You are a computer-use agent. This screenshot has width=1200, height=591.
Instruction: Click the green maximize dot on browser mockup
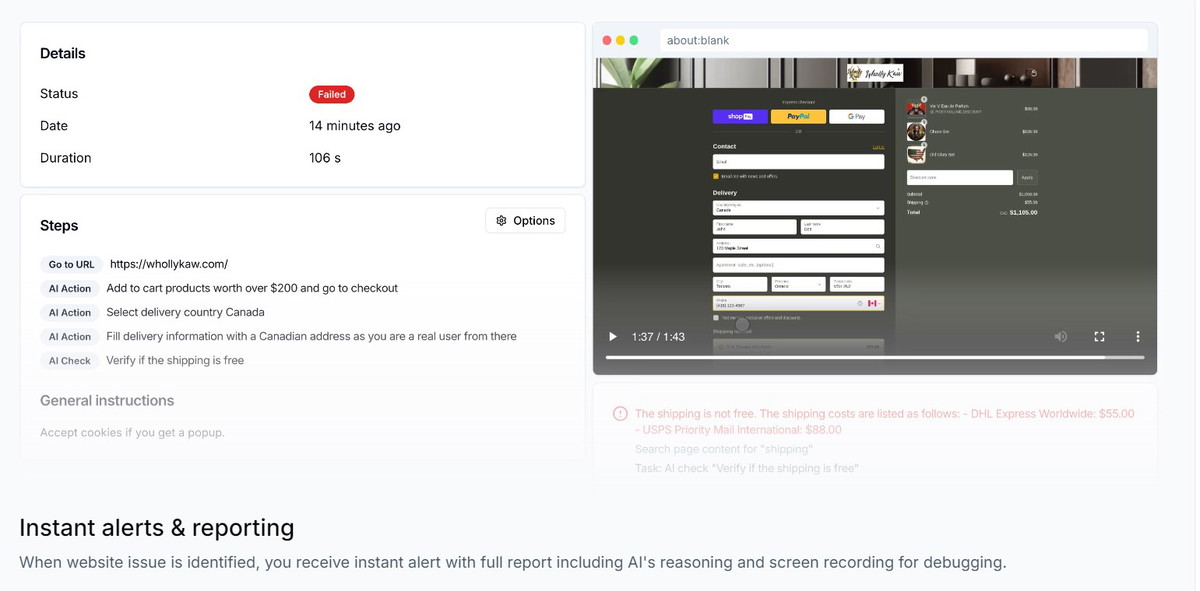point(634,40)
